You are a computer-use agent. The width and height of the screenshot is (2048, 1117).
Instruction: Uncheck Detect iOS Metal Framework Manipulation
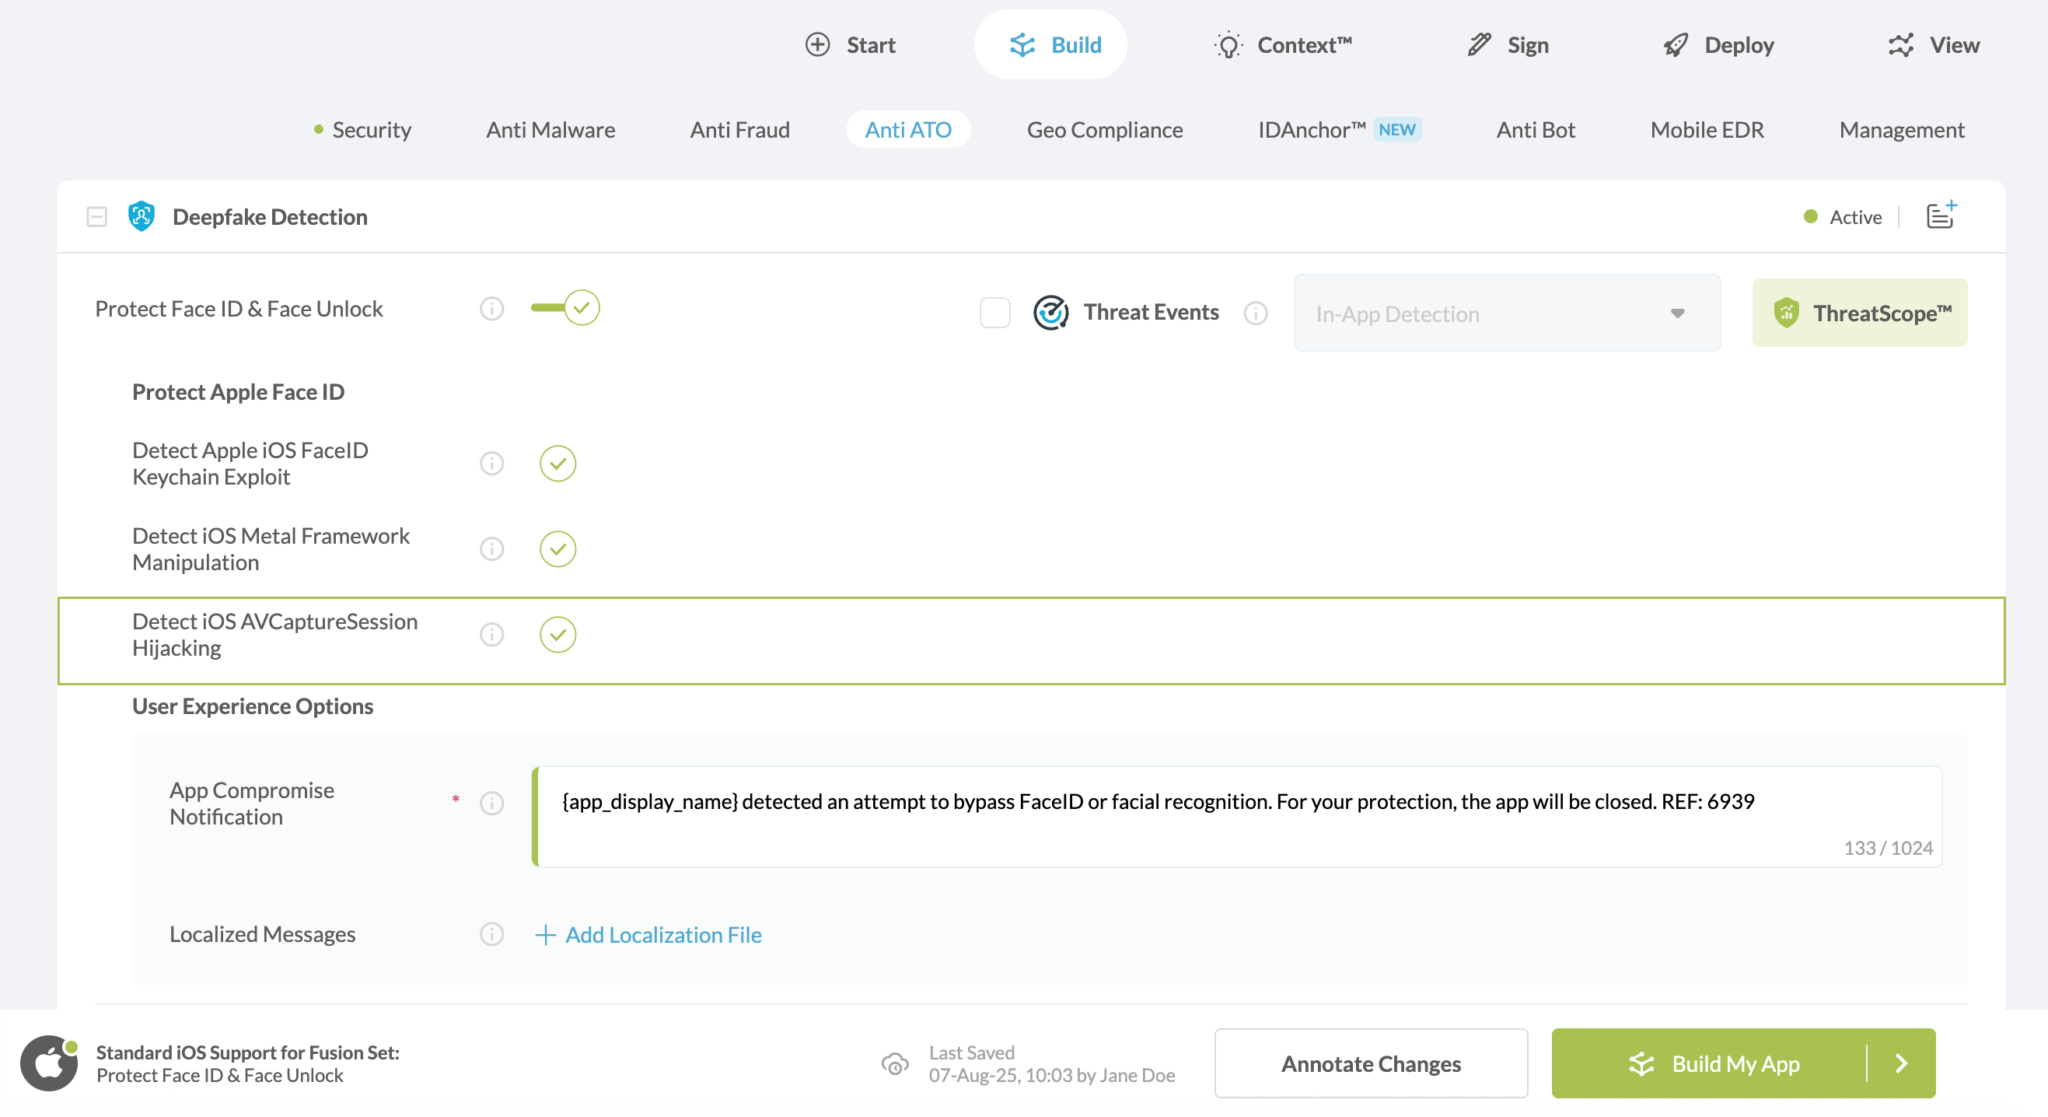(557, 549)
